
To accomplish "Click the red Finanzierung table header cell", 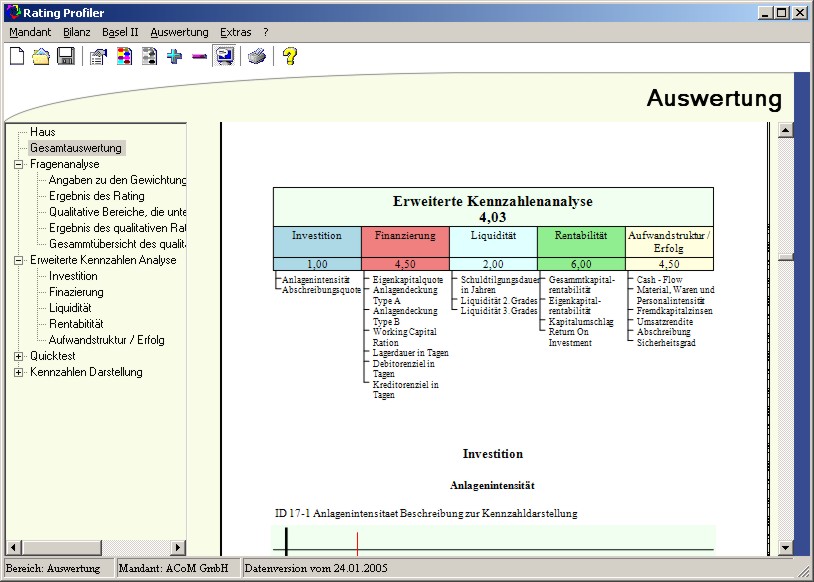I will tap(405, 241).
